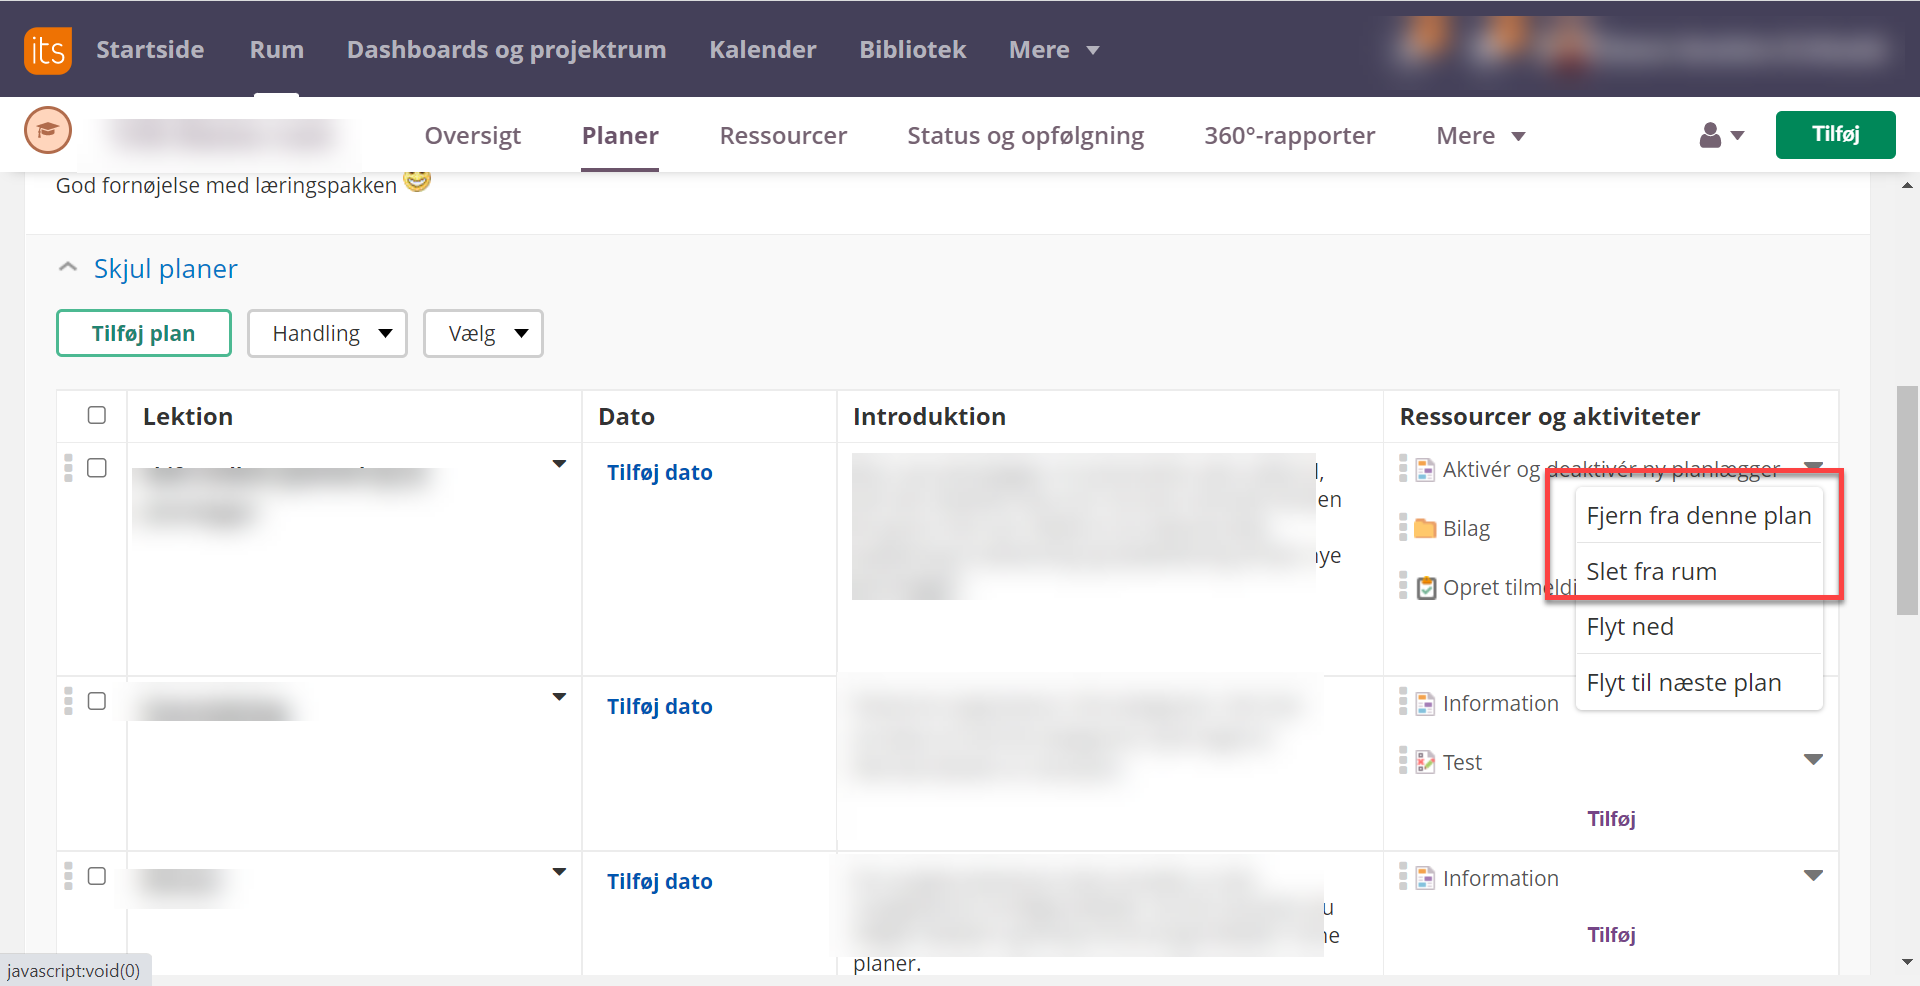Viewport: 1920px width, 986px height.
Task: Open the user profile icon menu
Action: [x=1720, y=135]
